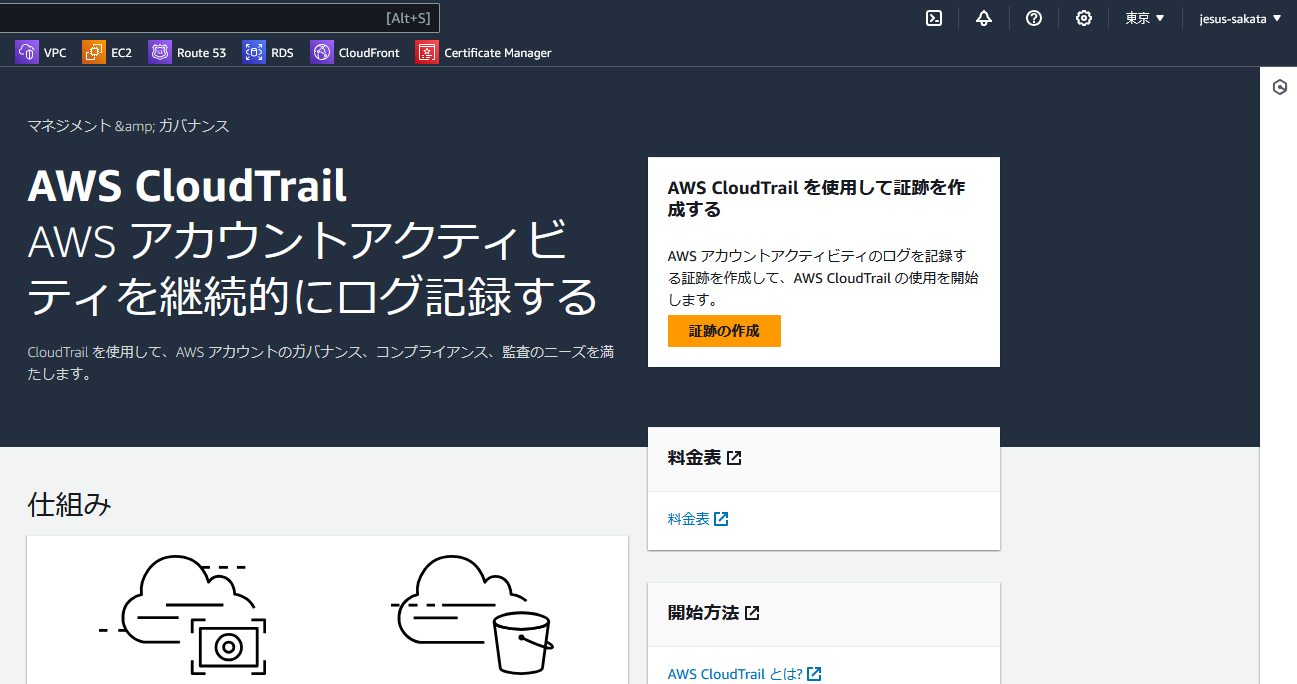Focus the search box with Alt+S hint

[219, 18]
